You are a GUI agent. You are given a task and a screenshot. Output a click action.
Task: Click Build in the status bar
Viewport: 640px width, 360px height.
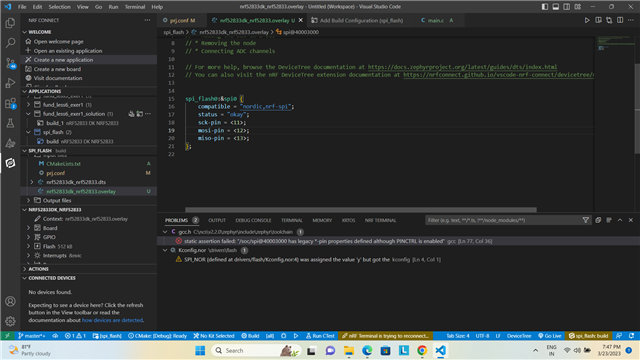click(x=250, y=336)
